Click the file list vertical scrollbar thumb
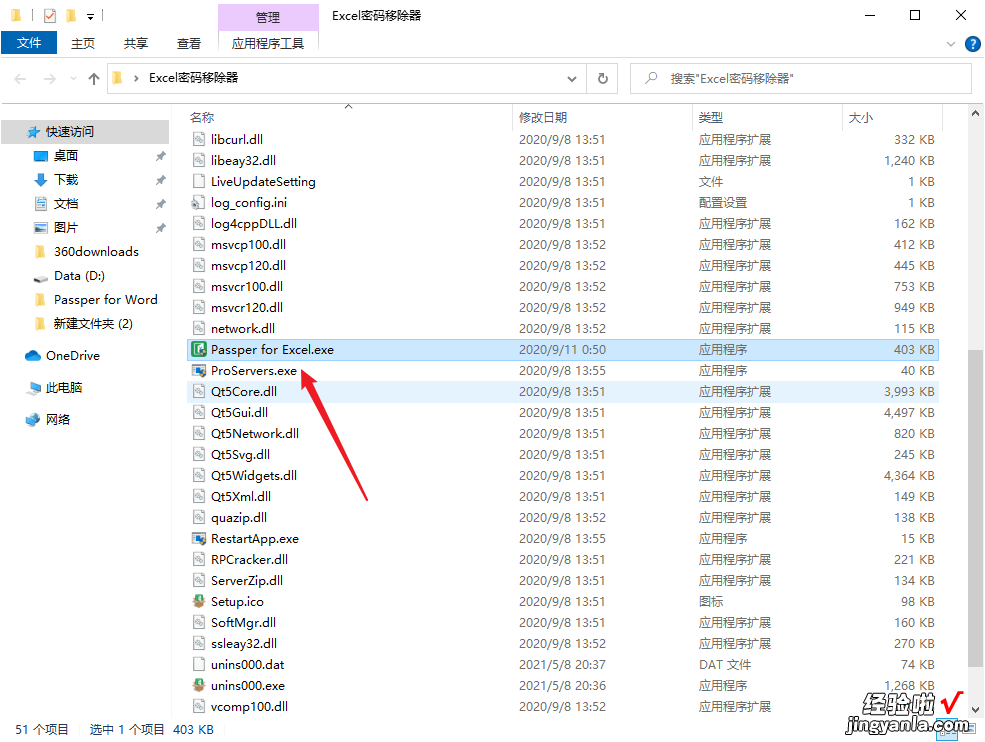Viewport: 985px width, 742px height. (x=975, y=508)
